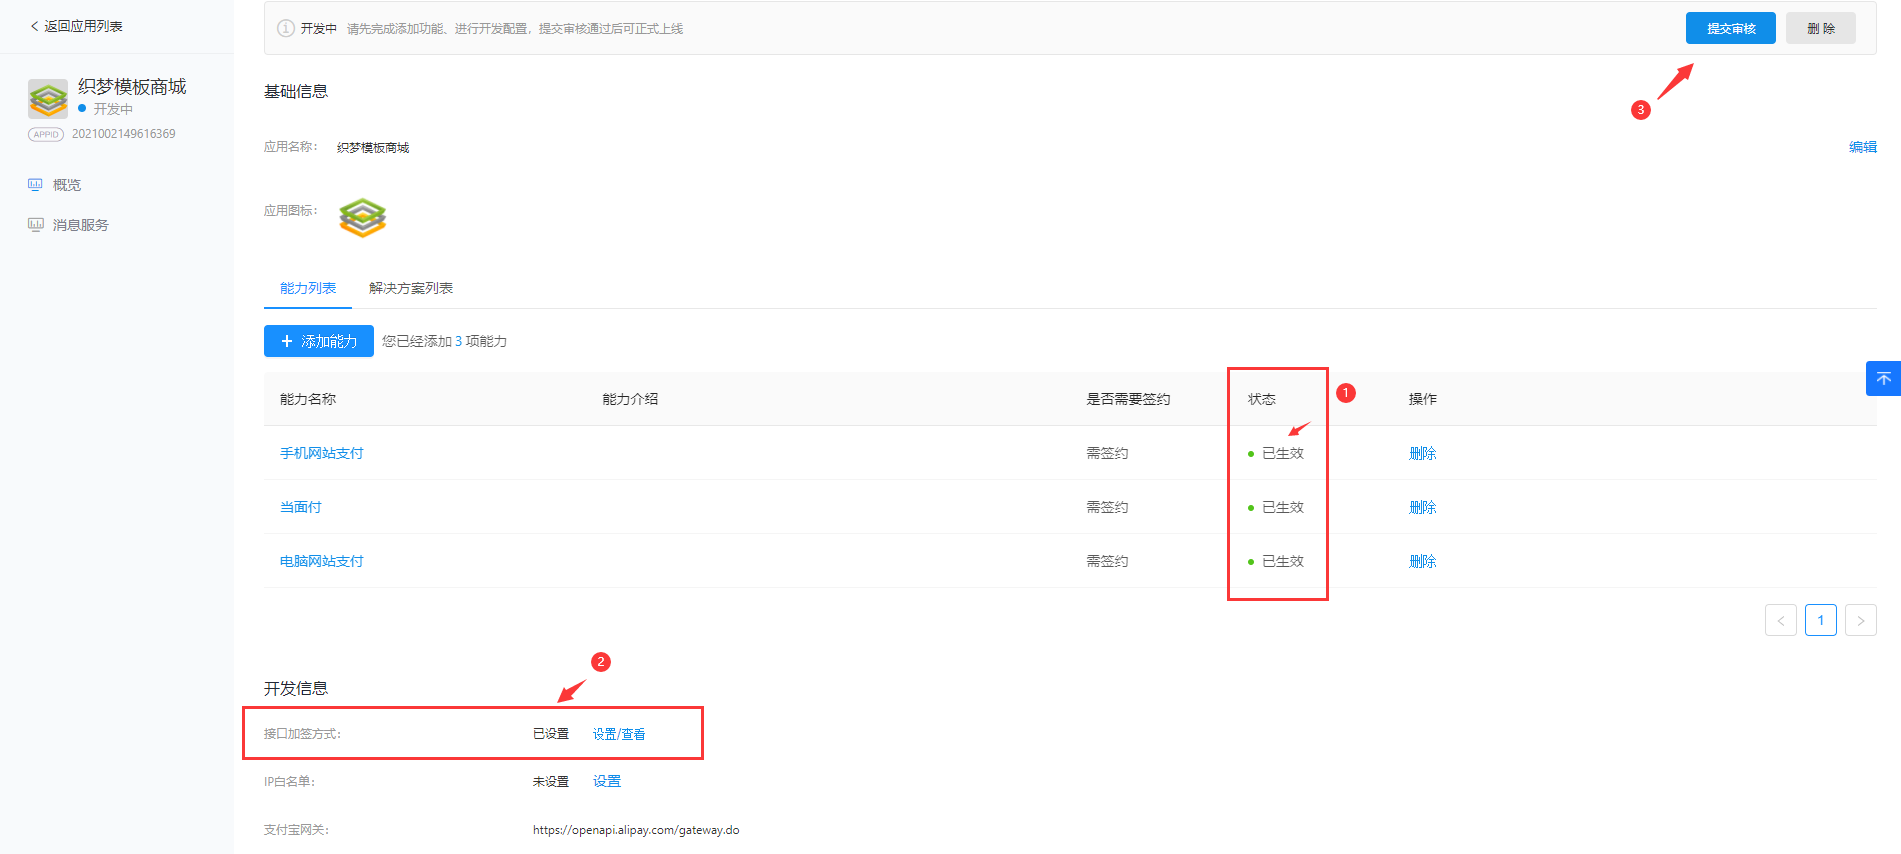
Task: Select the 能力列表 tab
Action: 308,288
